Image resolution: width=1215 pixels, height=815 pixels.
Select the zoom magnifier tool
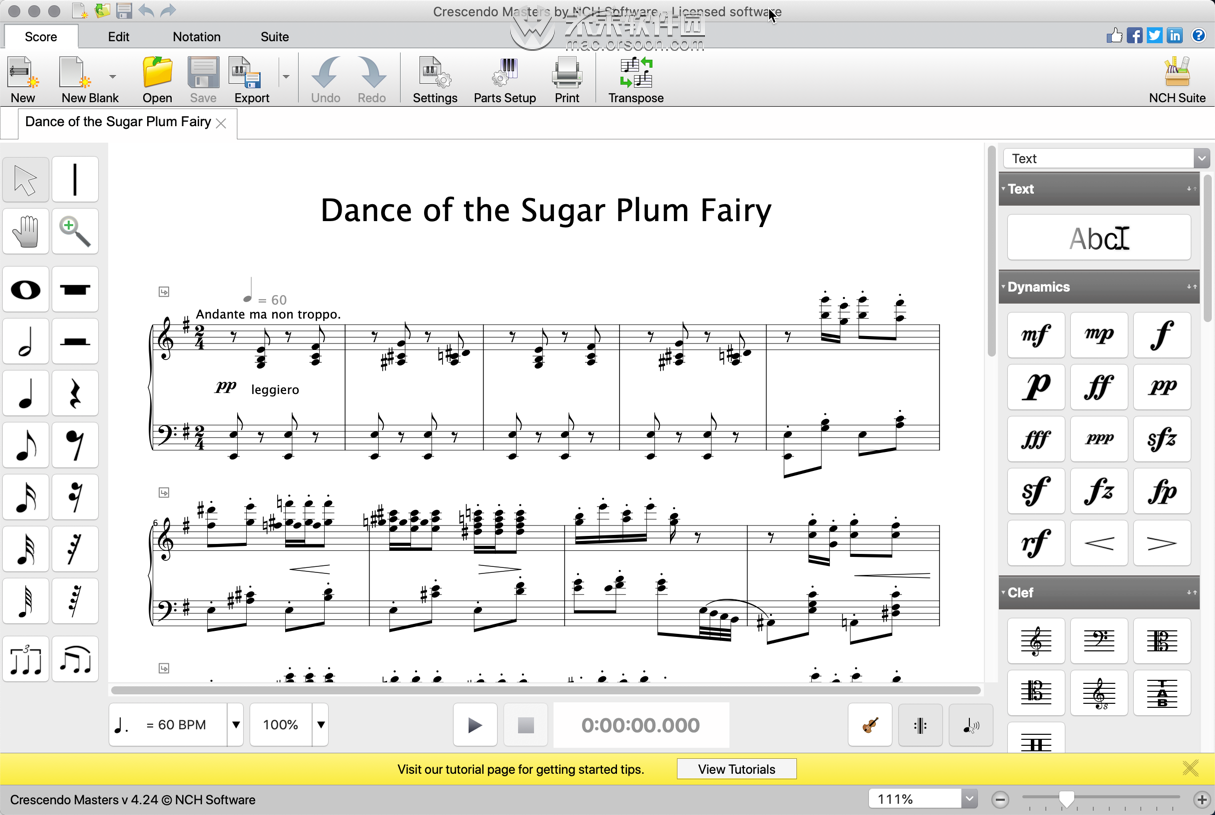75,232
